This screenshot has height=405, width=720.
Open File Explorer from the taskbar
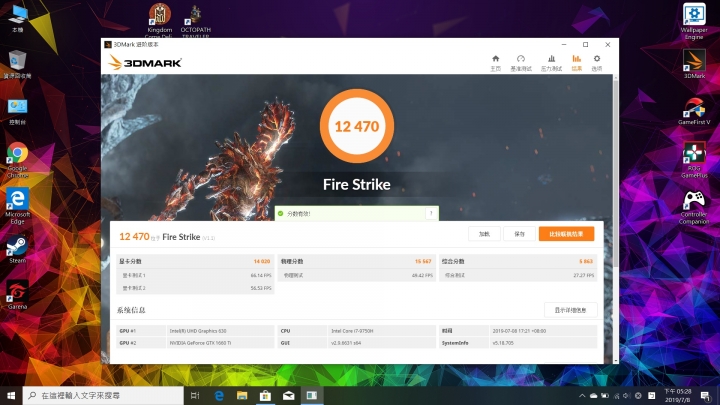242,395
